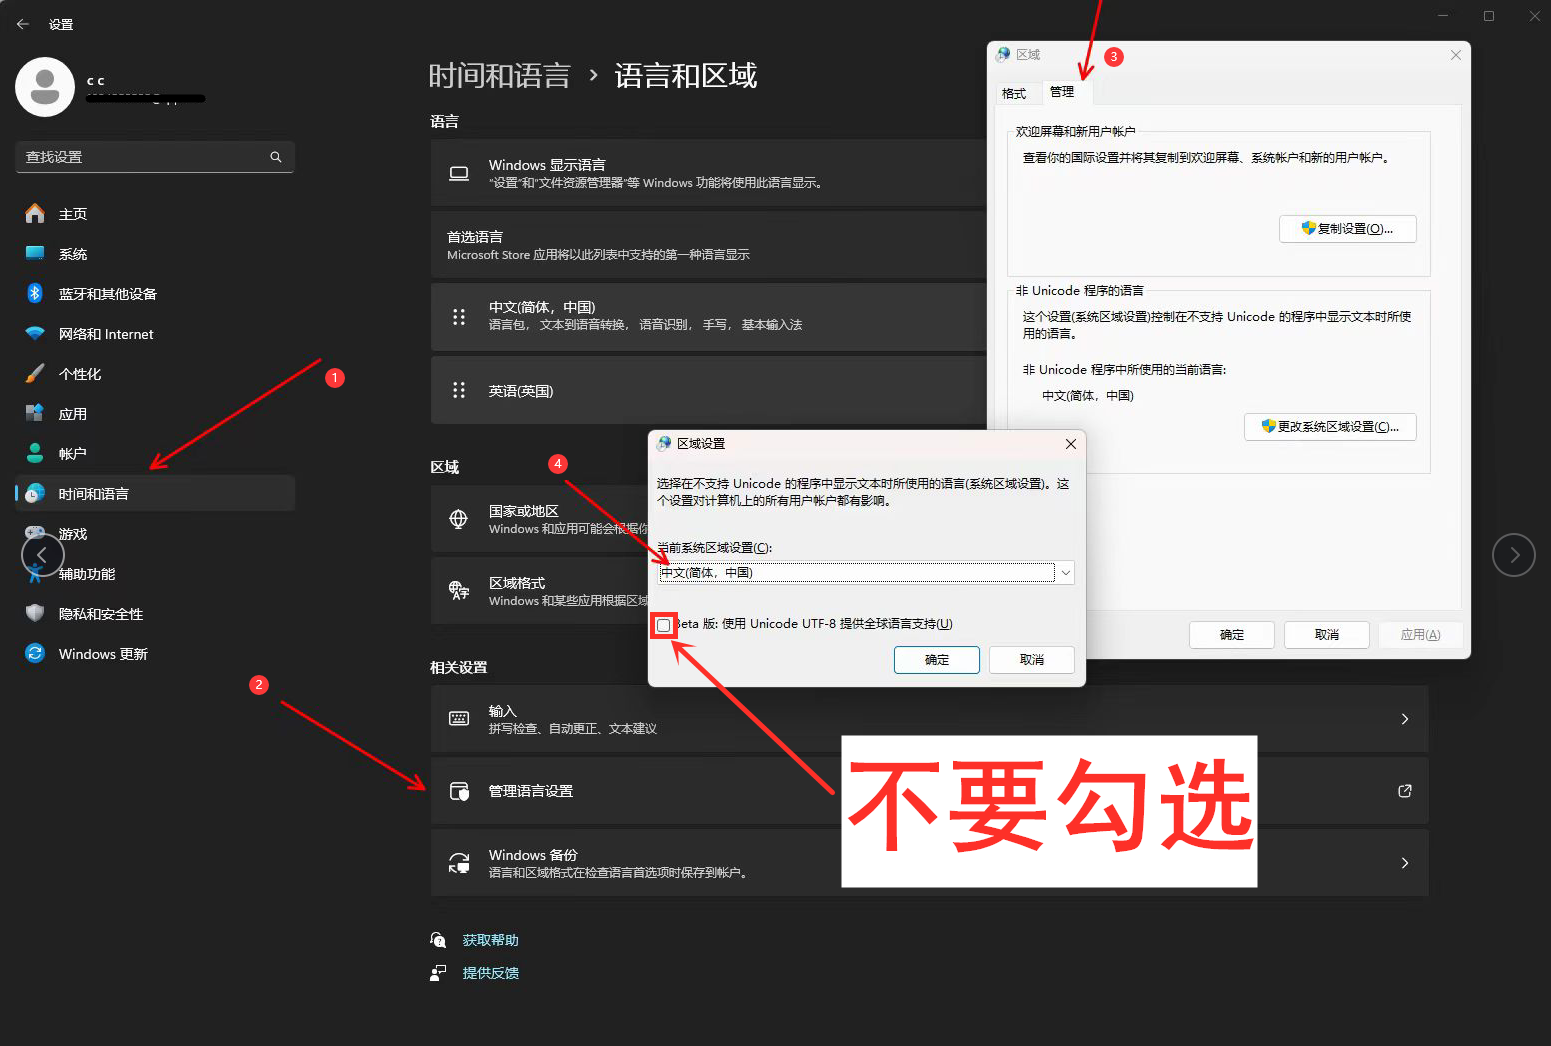The height and width of the screenshot is (1046, 1551).
Task: Click the 管理语言设置 icon
Action: click(459, 791)
